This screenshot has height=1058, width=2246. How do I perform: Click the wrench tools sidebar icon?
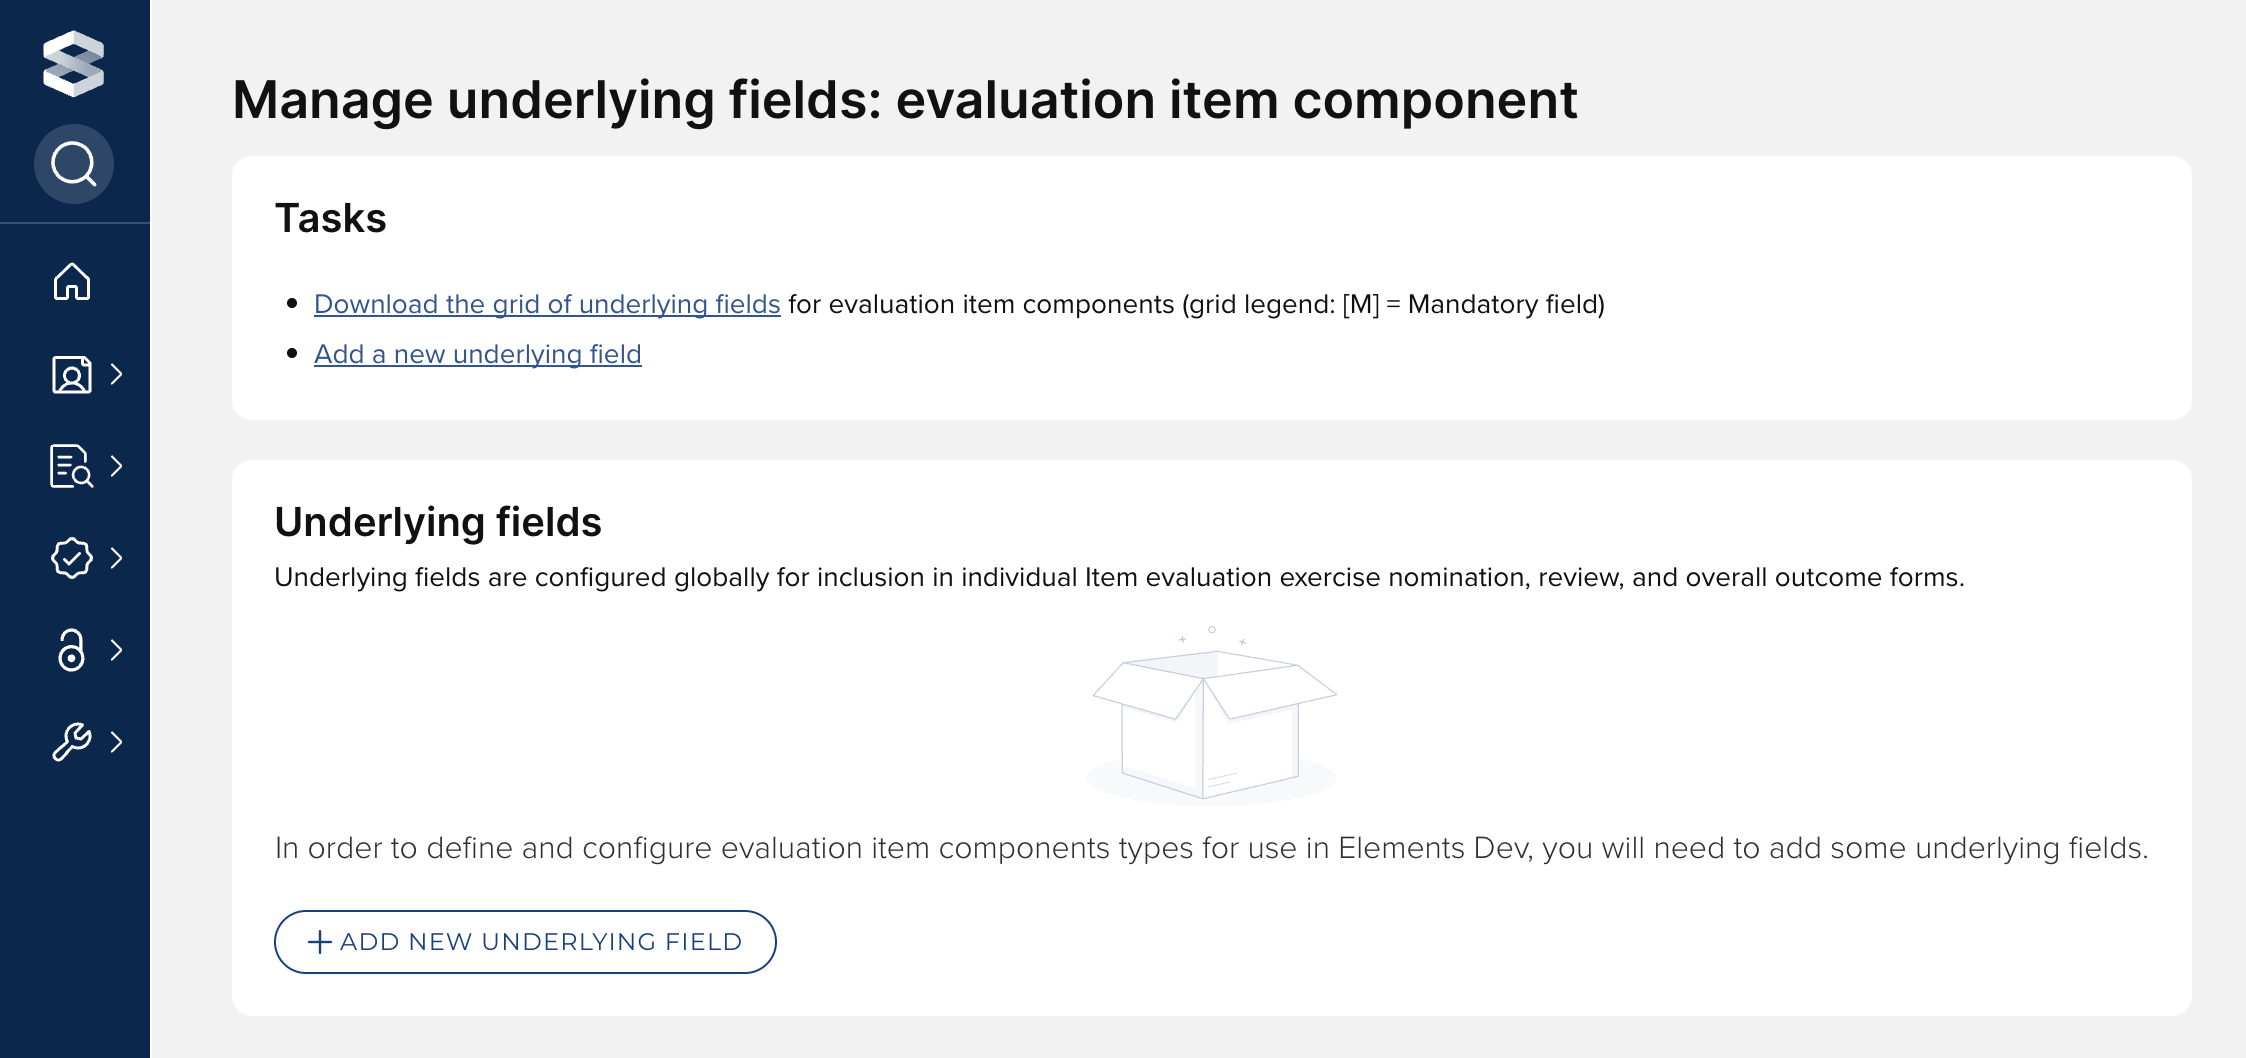coord(72,742)
